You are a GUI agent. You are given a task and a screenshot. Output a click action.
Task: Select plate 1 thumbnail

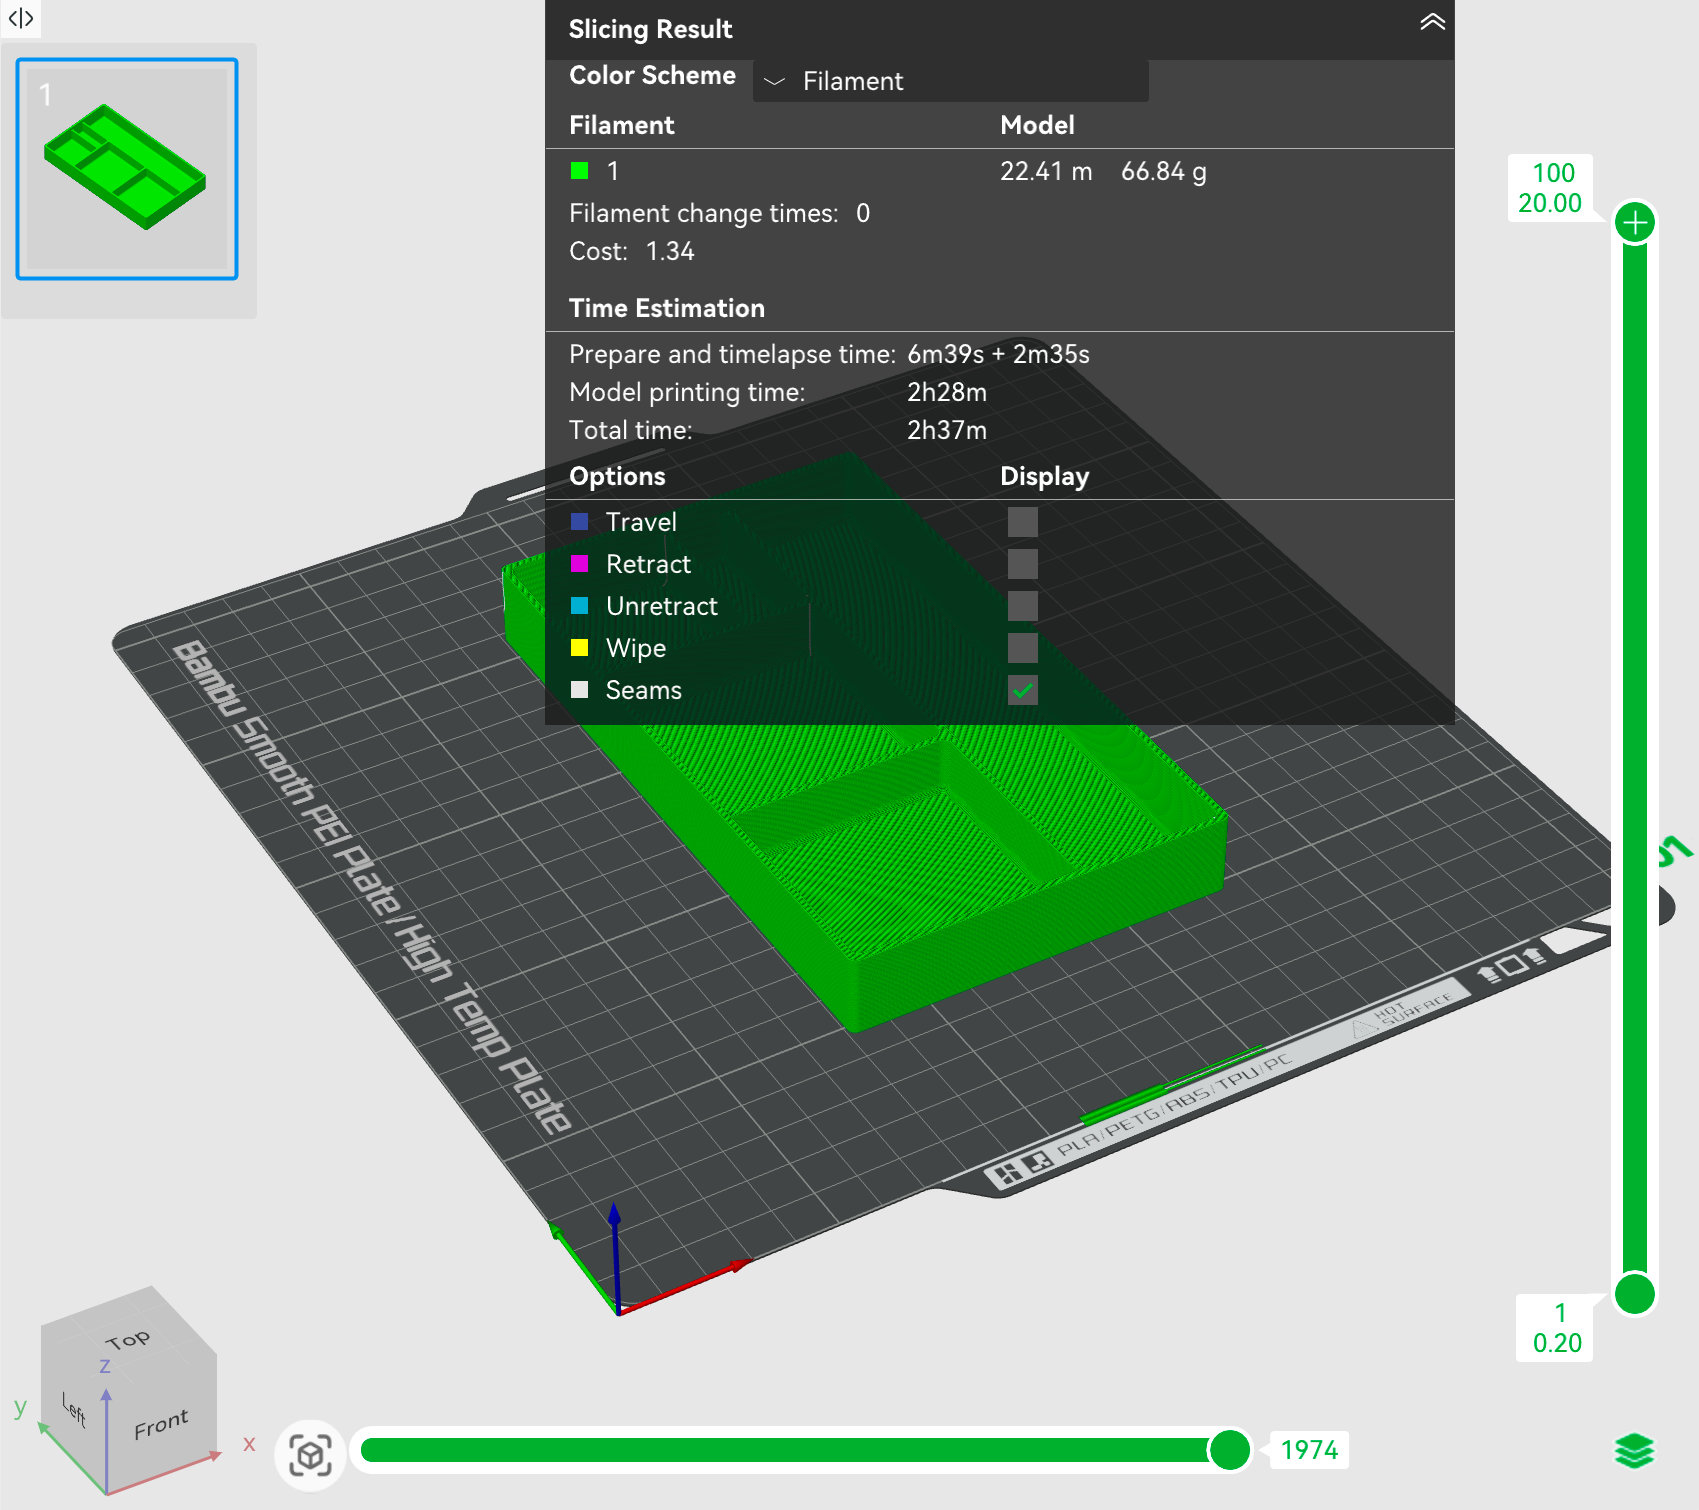click(127, 169)
